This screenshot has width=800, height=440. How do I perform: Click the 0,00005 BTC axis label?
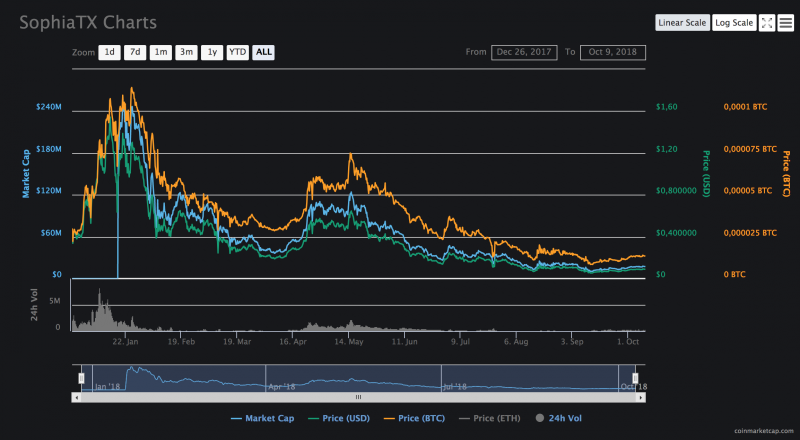747,190
